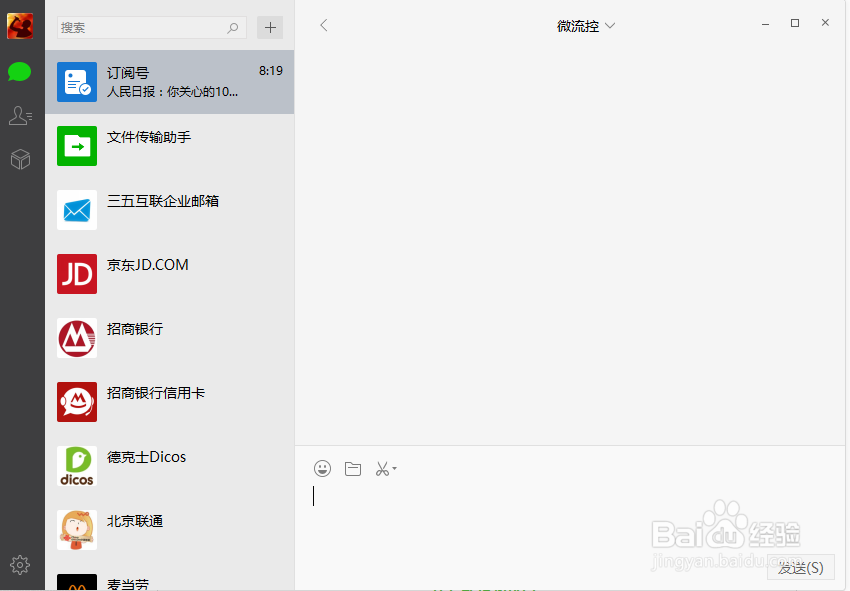This screenshot has height=591, width=850.
Task: Minimize the WeChat window
Action: point(765,24)
